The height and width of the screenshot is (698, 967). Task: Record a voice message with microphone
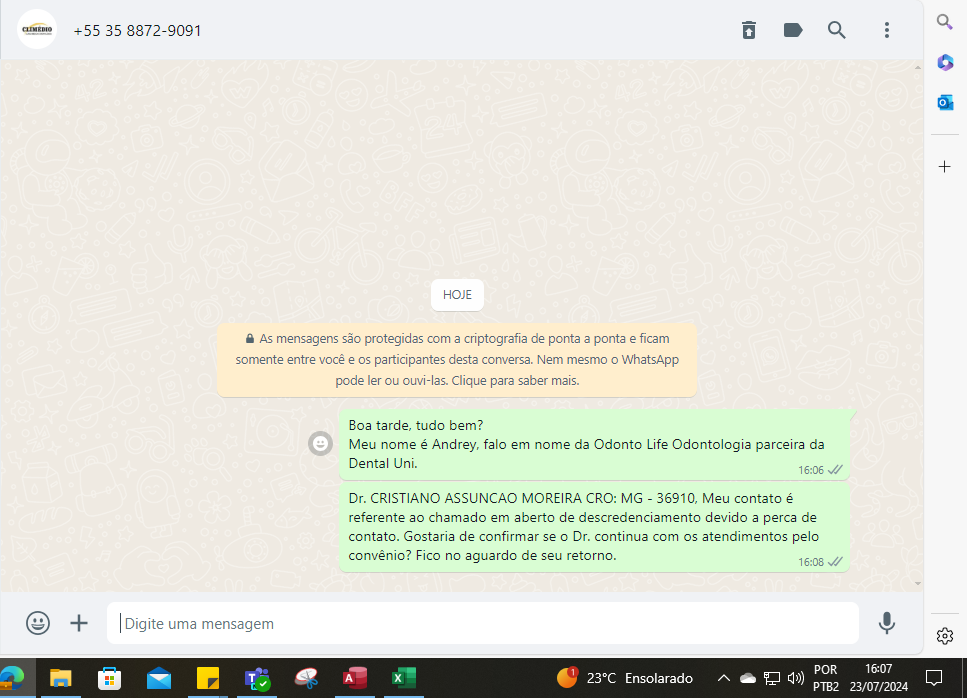(x=886, y=623)
